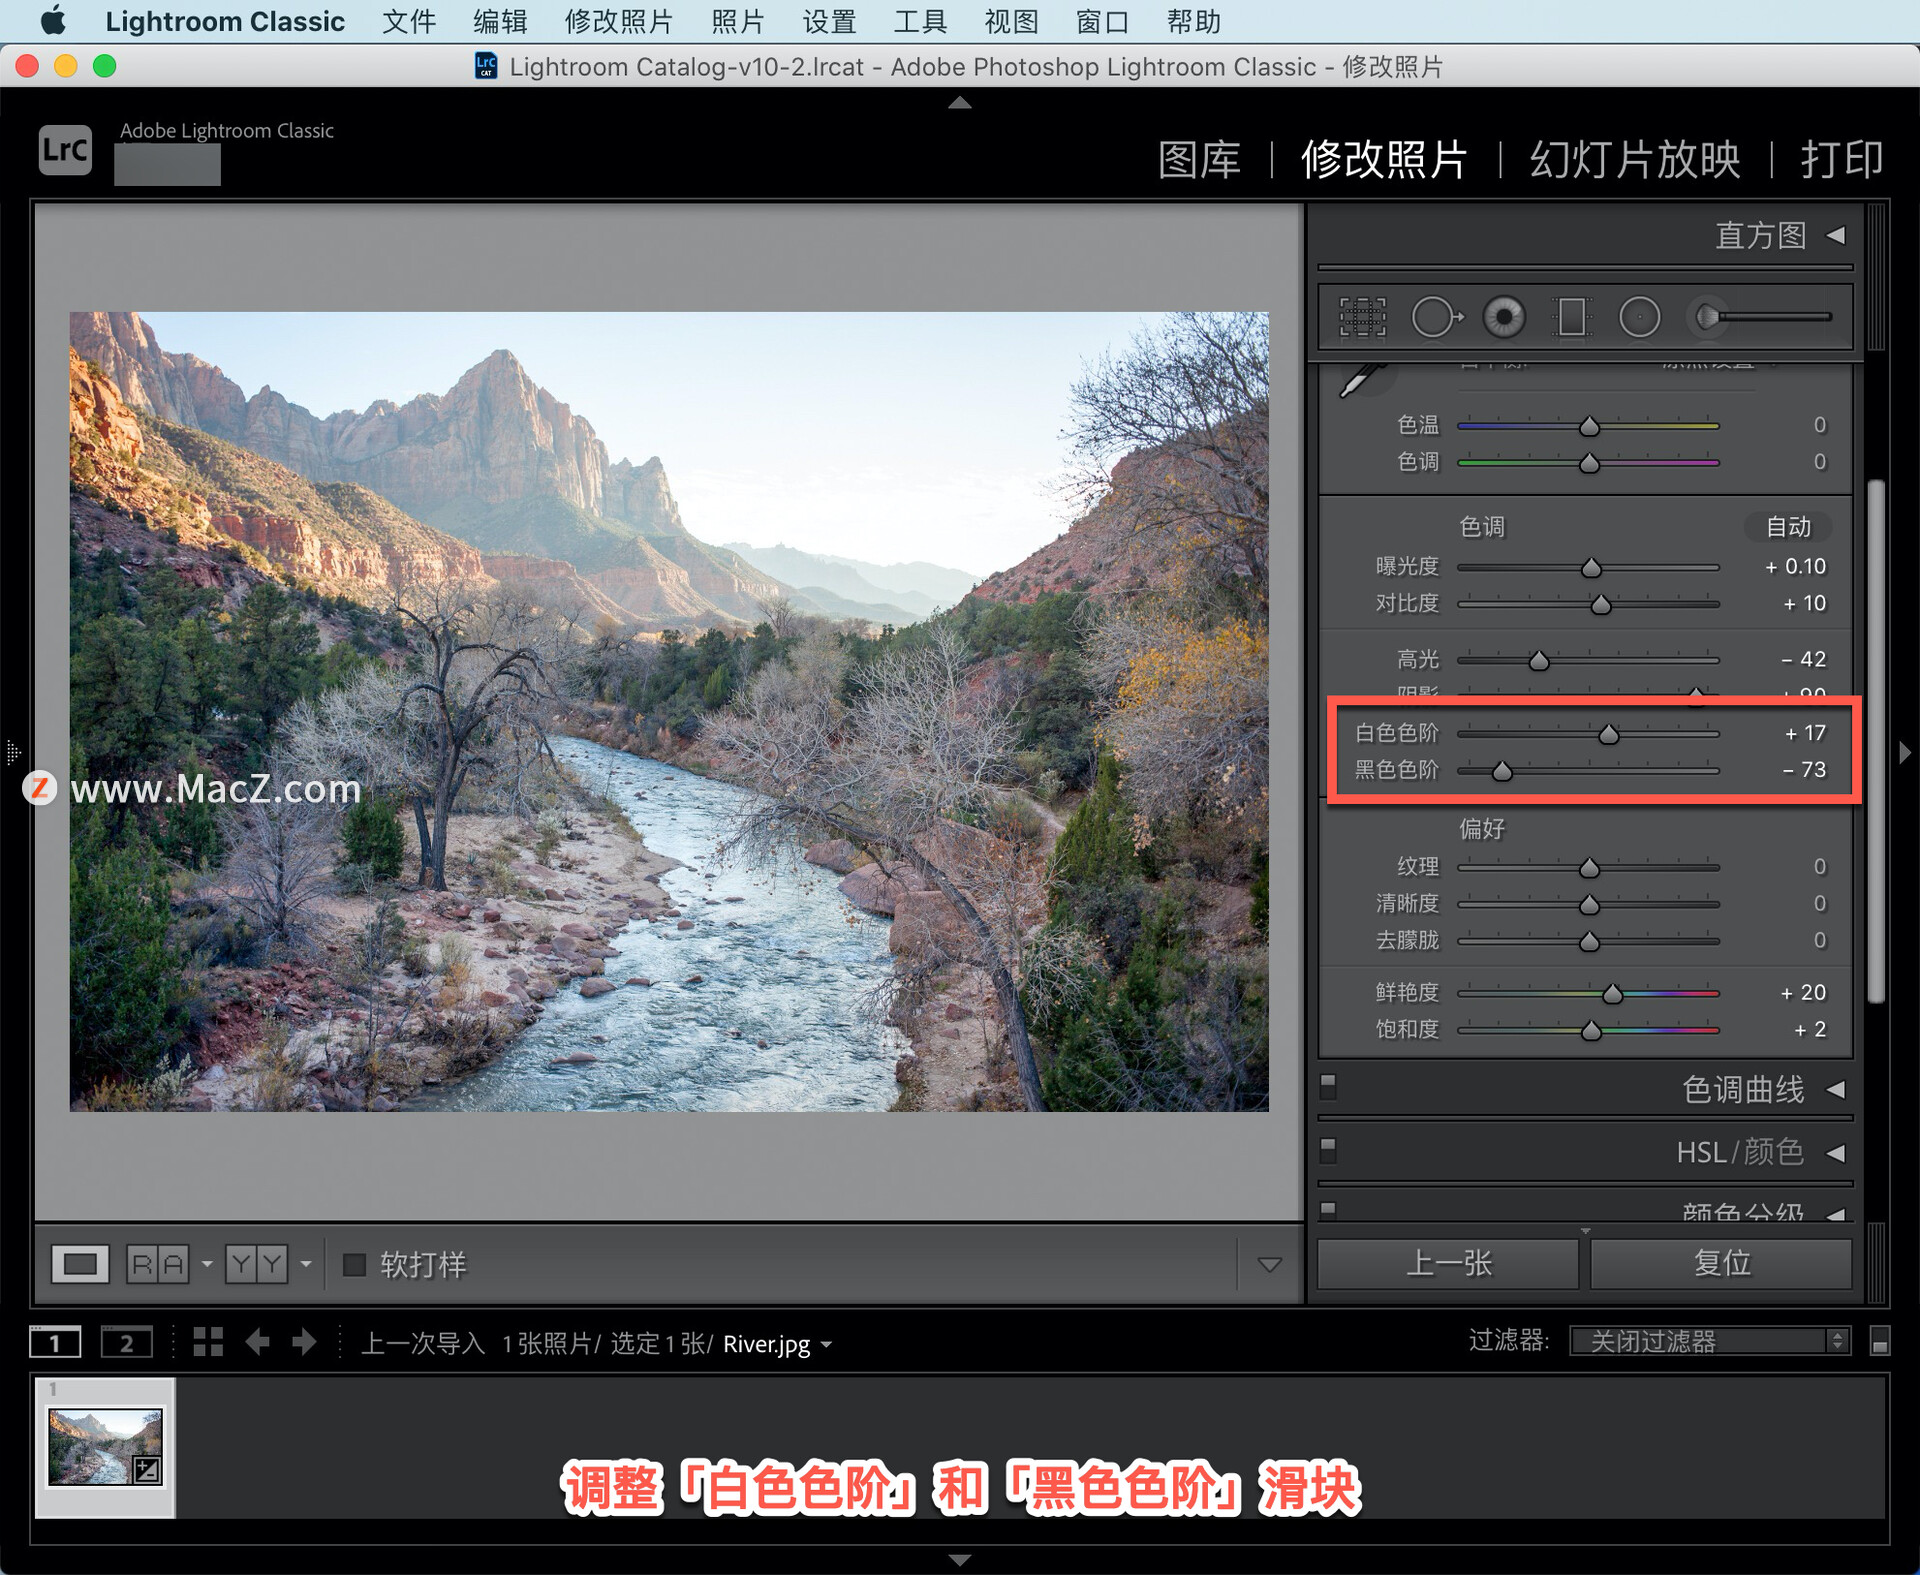Open the 帮助 menu
Screen dimensions: 1920x1575
tap(1193, 21)
